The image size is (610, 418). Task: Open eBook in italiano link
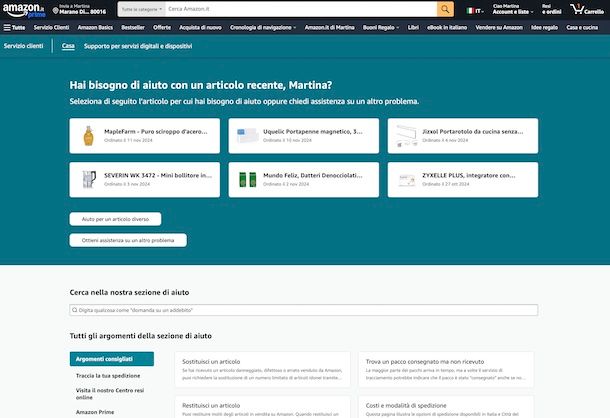pyautogui.click(x=447, y=28)
